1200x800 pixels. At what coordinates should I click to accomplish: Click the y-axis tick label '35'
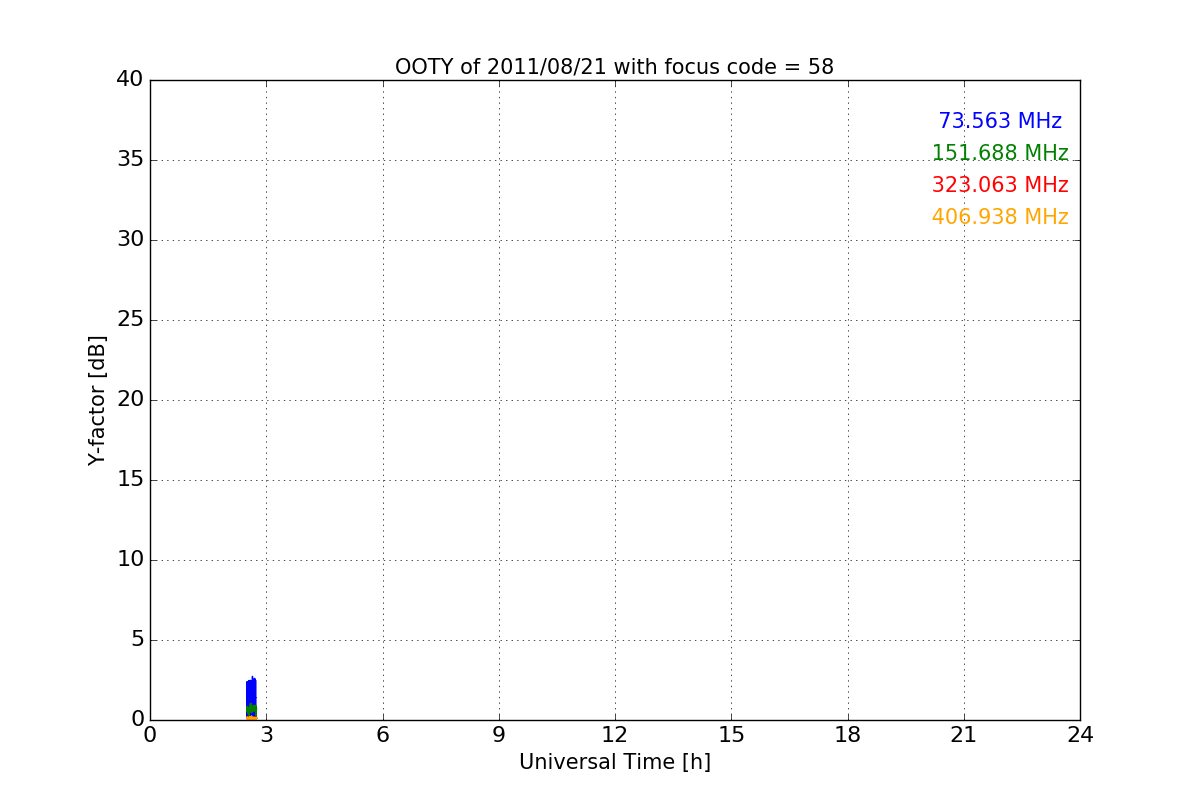tap(130, 159)
